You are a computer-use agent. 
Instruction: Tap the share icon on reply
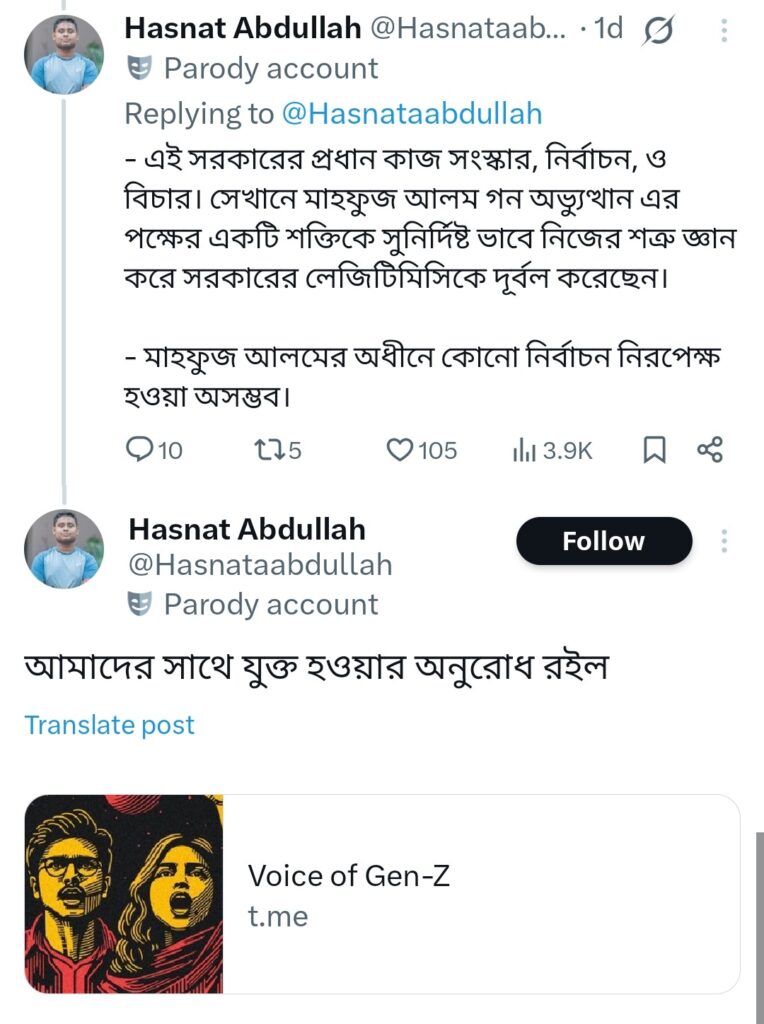(709, 451)
